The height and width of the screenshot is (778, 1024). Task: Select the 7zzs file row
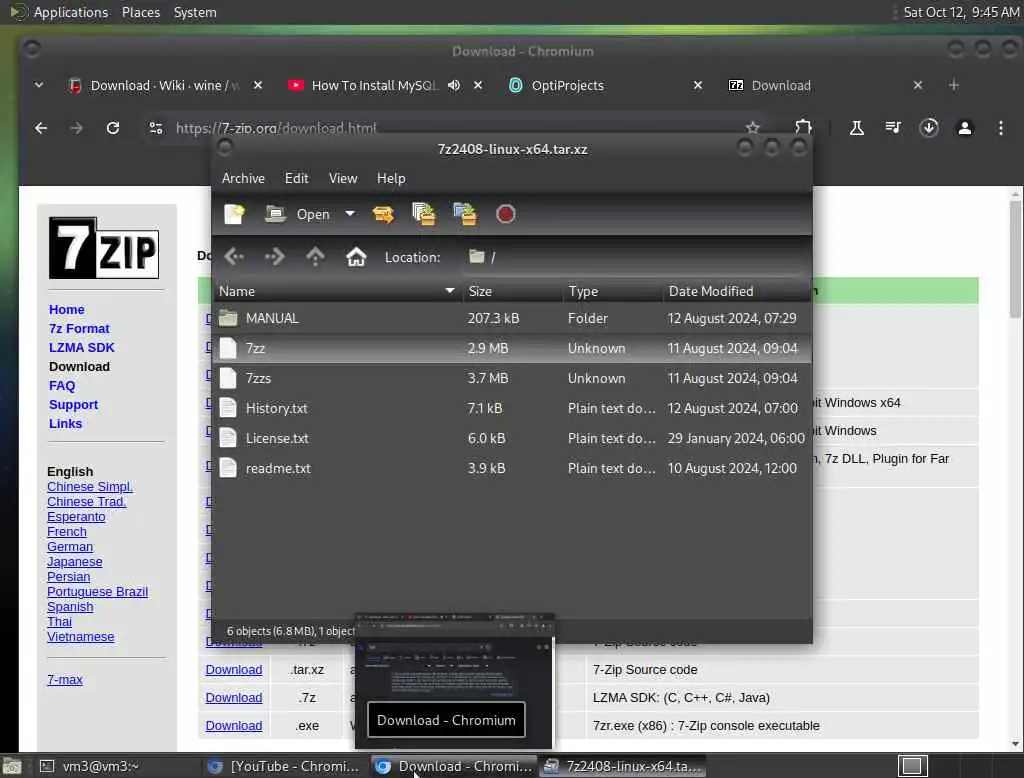(512, 378)
